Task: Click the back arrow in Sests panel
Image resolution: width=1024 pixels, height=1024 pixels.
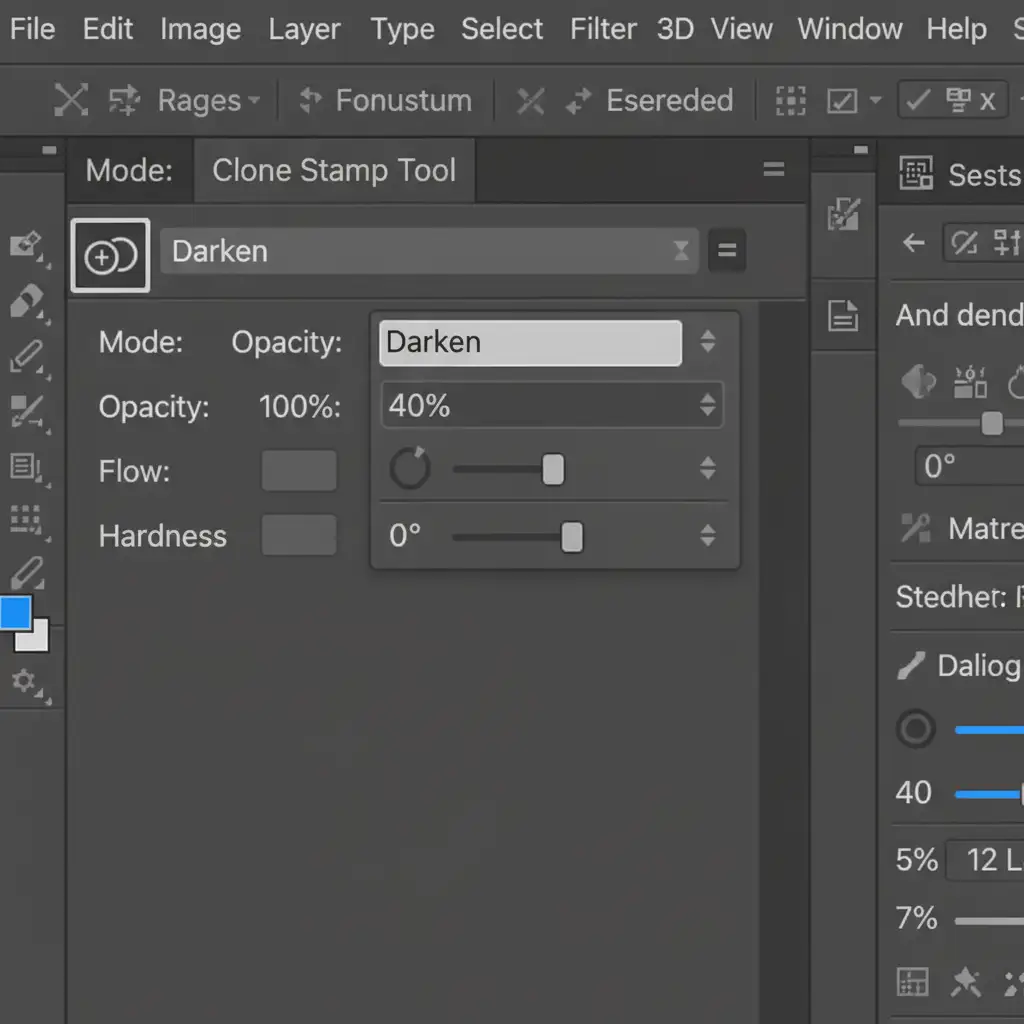Action: coord(913,243)
